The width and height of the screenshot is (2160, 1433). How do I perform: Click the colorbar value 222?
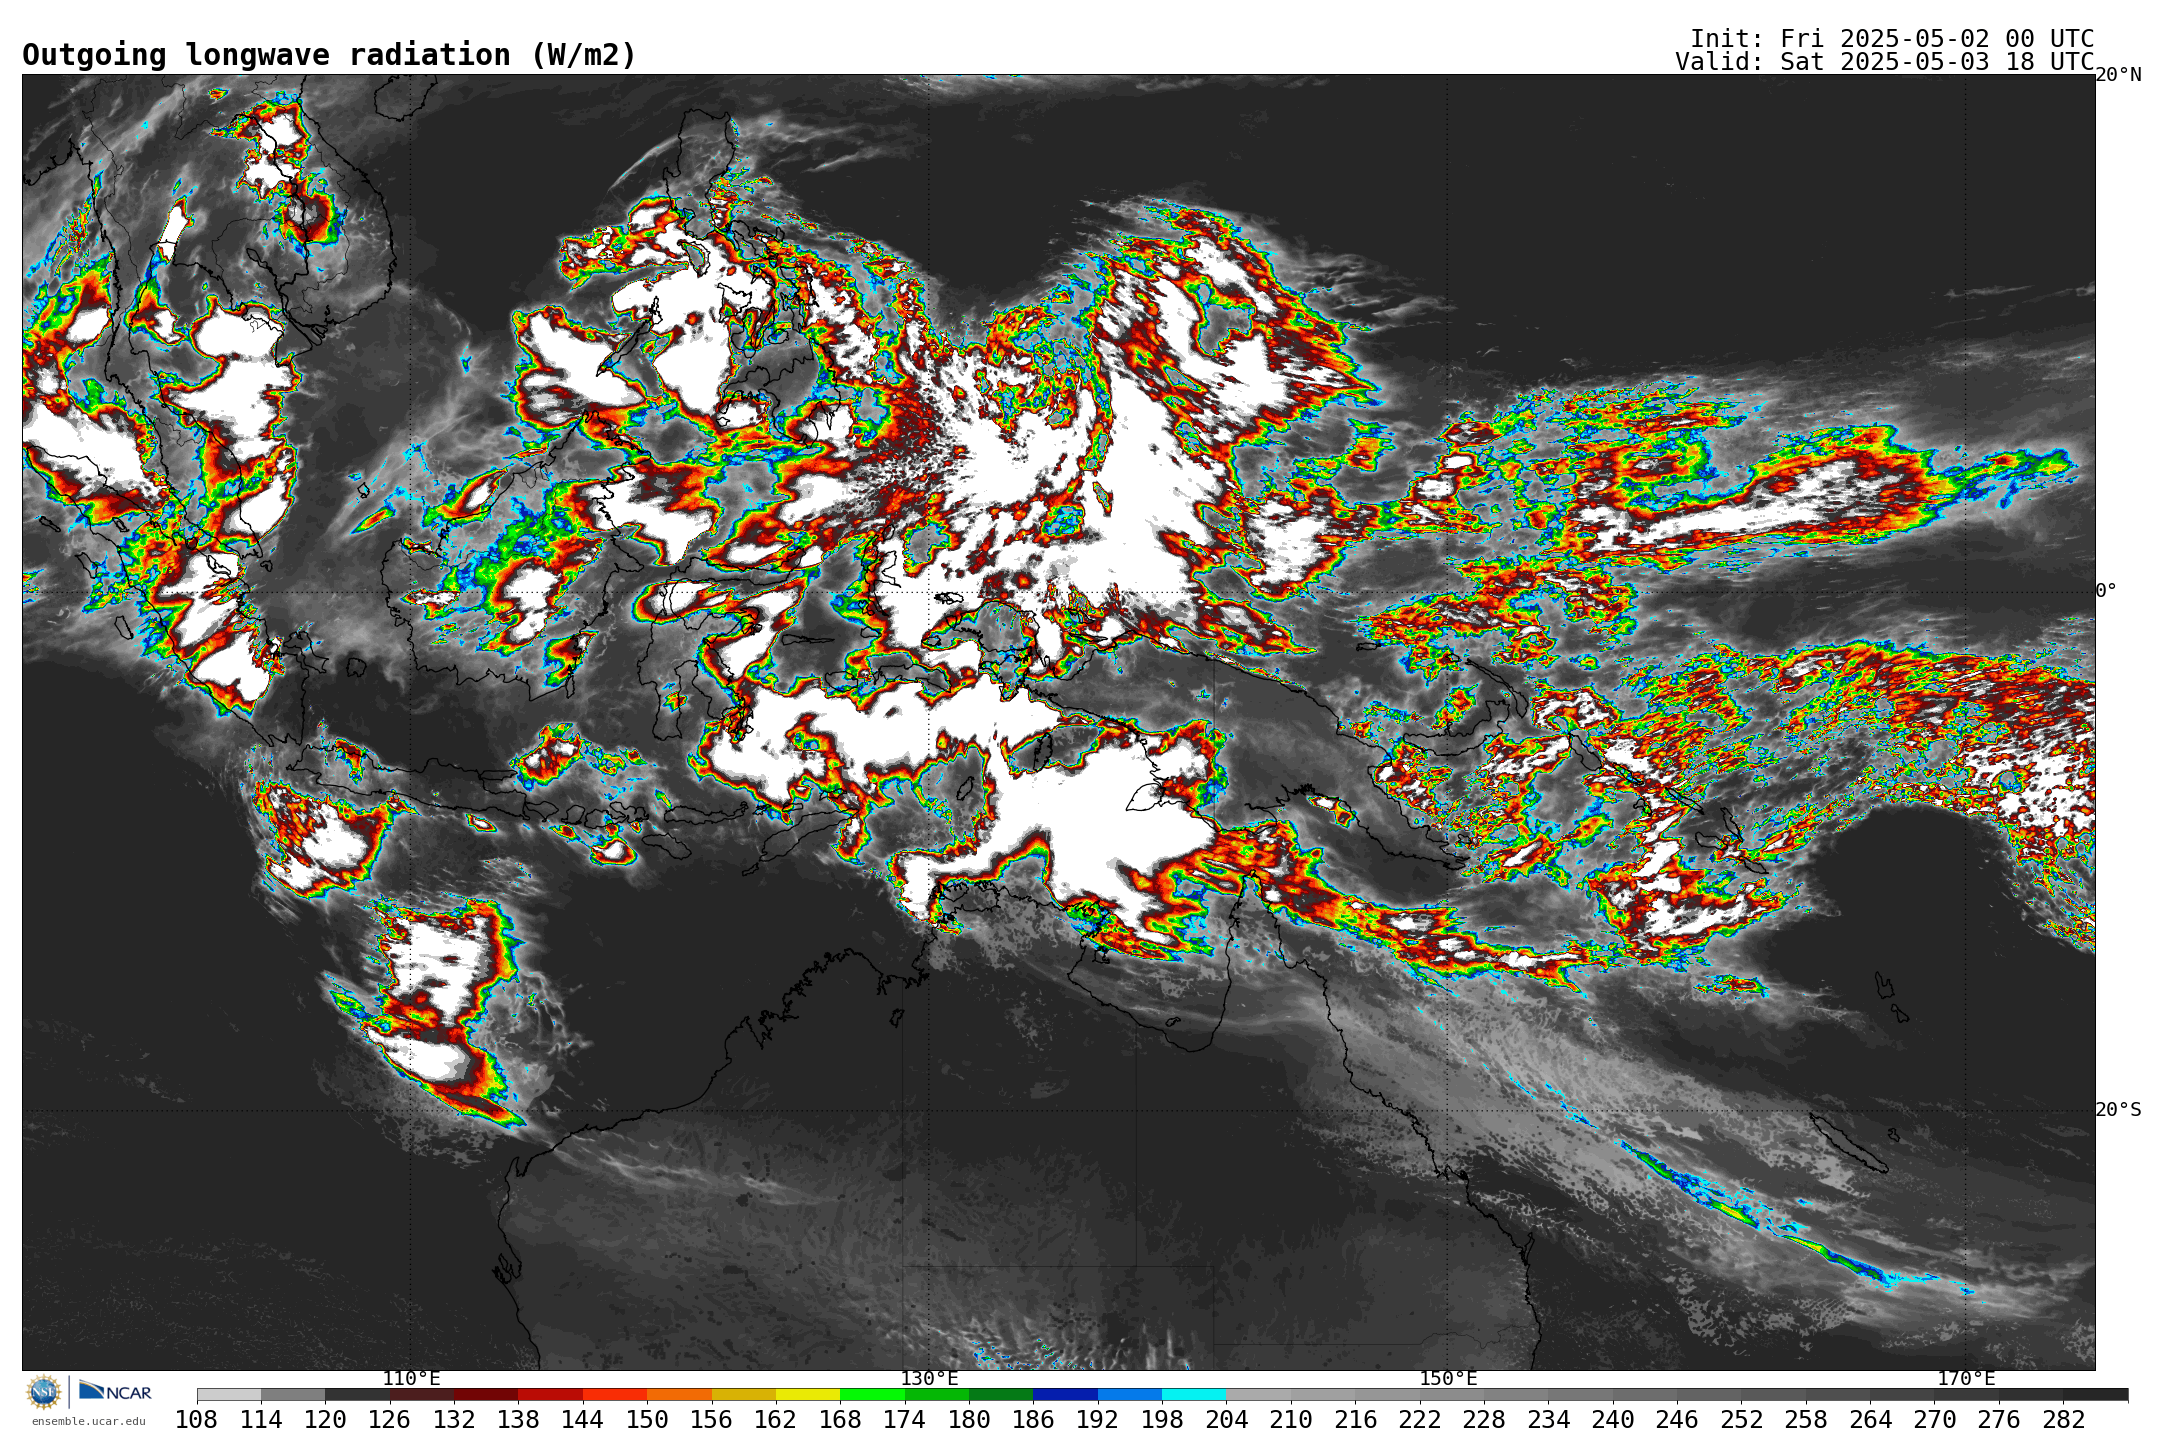[1419, 1420]
